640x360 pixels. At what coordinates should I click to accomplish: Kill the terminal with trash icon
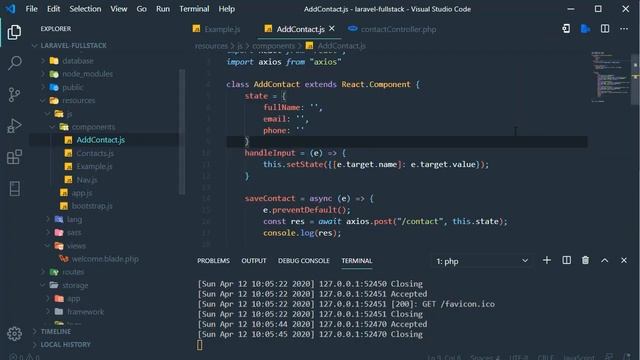[585, 260]
